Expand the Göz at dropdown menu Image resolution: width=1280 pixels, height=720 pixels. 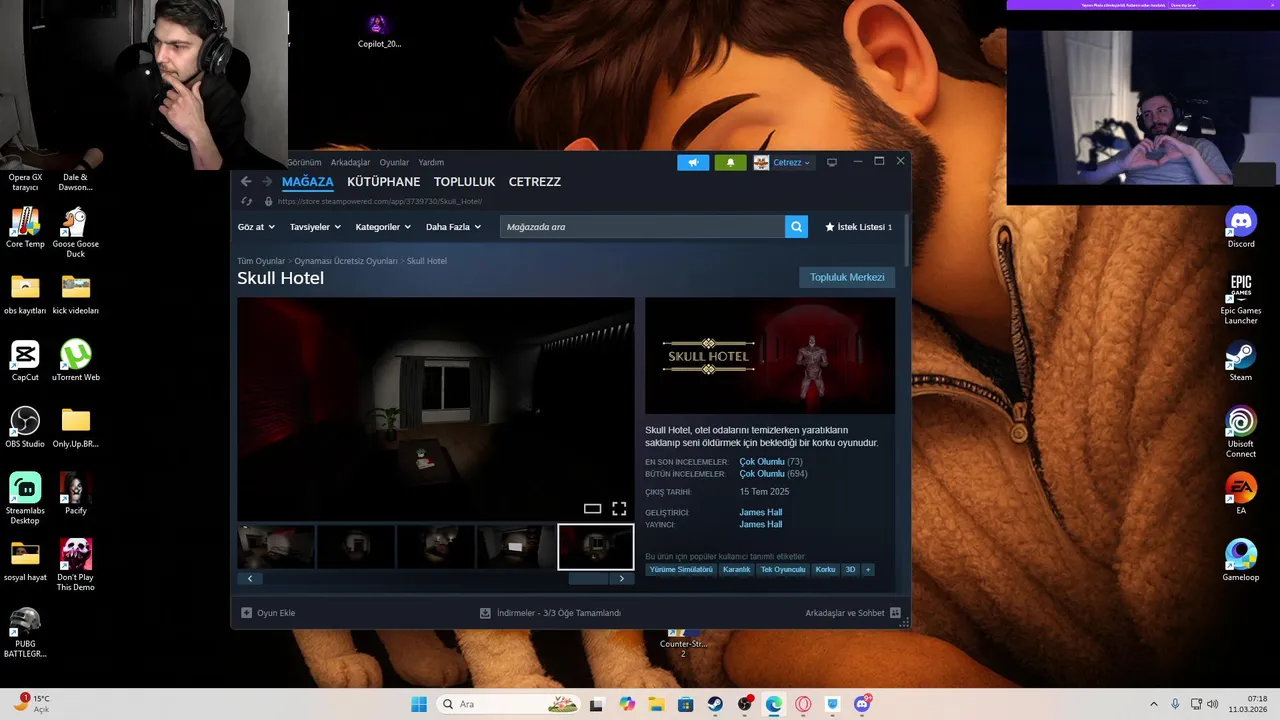pos(256,227)
